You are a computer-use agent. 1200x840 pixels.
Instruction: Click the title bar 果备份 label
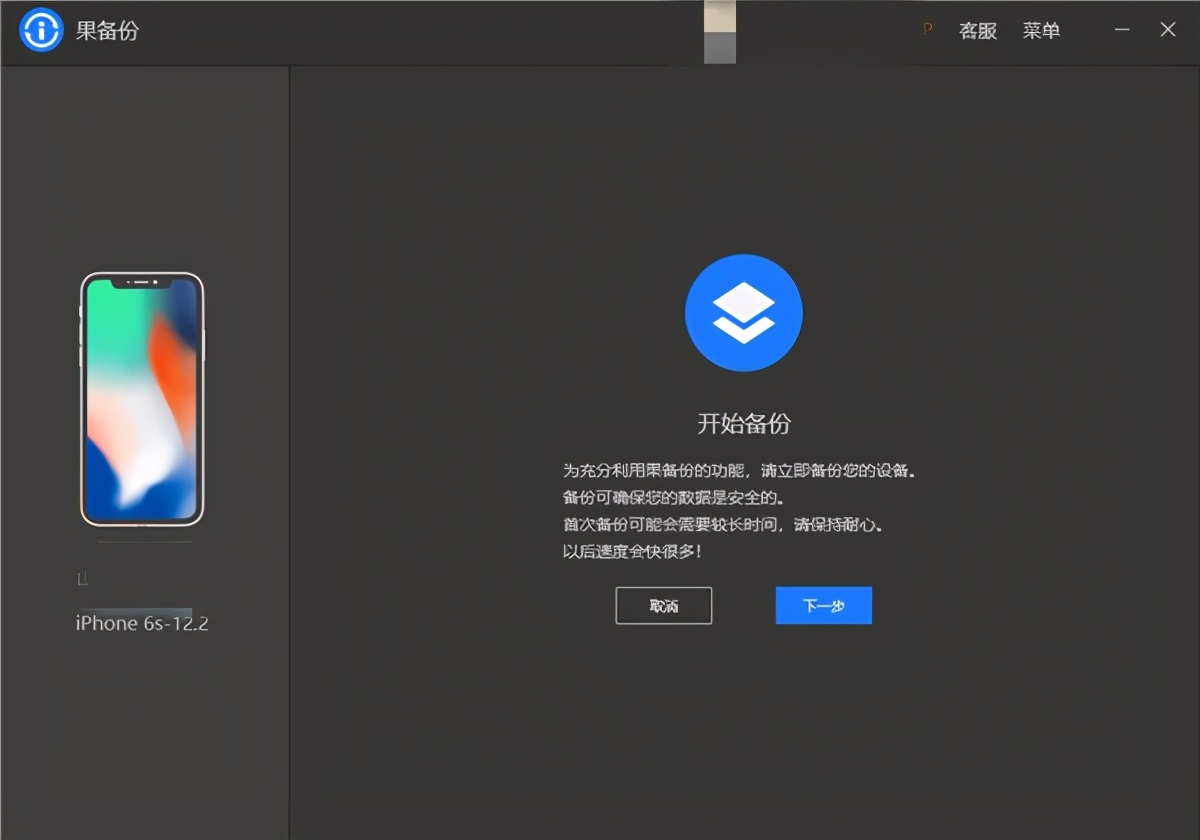pyautogui.click(x=105, y=31)
